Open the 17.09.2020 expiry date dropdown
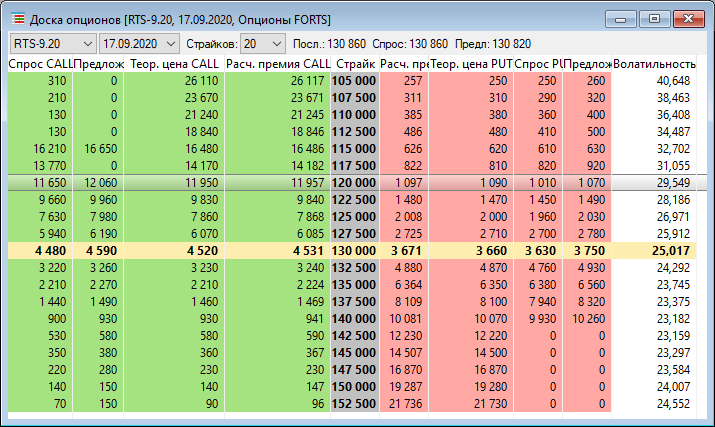Screen dimensions: 715x427 click(139, 44)
